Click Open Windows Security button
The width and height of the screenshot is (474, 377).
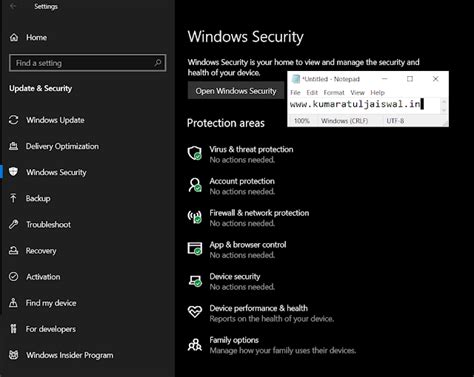tap(236, 91)
